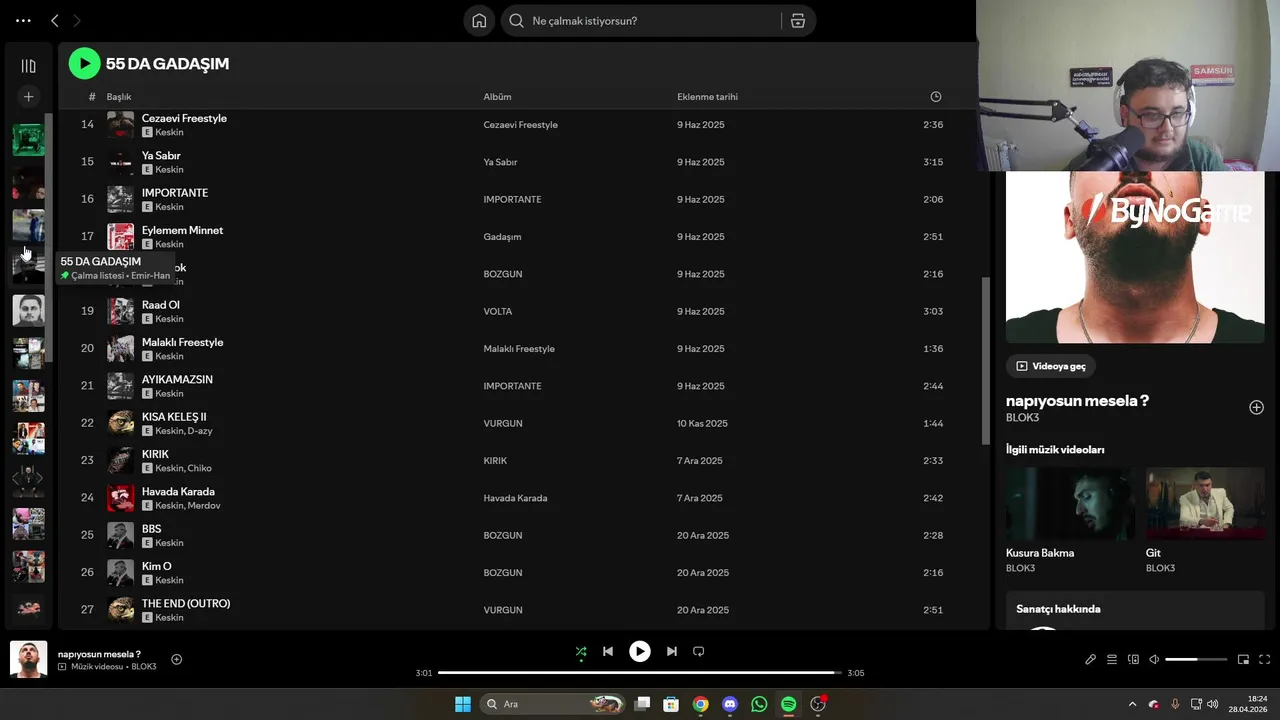Navigate back with the left chevron

tap(55, 20)
